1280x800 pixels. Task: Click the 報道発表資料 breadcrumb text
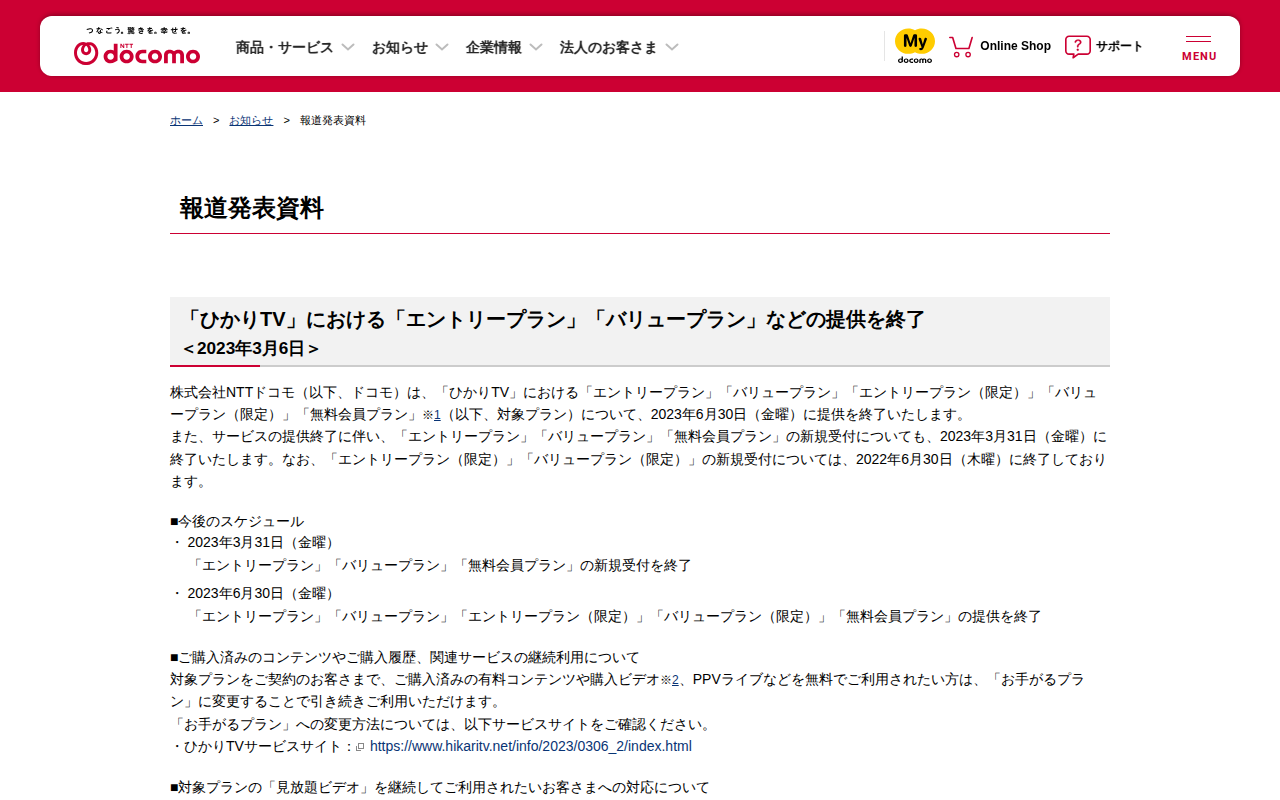[x=333, y=121]
